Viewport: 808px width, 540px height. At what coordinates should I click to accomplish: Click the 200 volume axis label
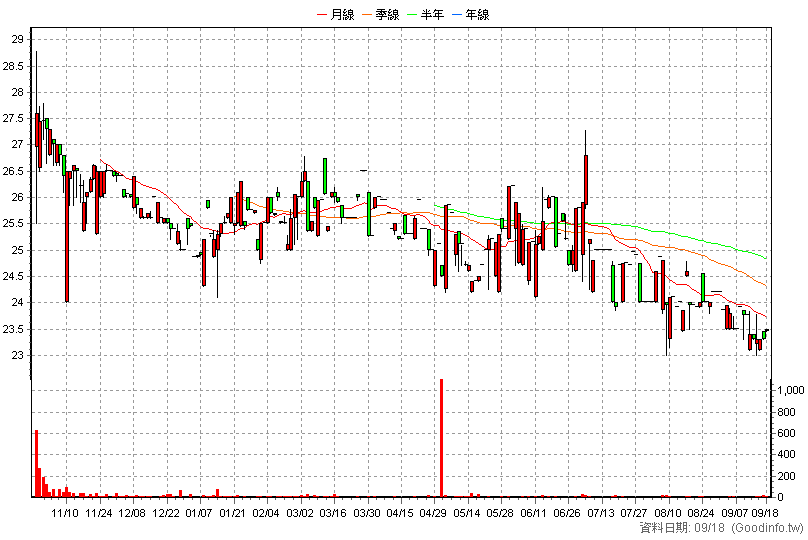[786, 476]
